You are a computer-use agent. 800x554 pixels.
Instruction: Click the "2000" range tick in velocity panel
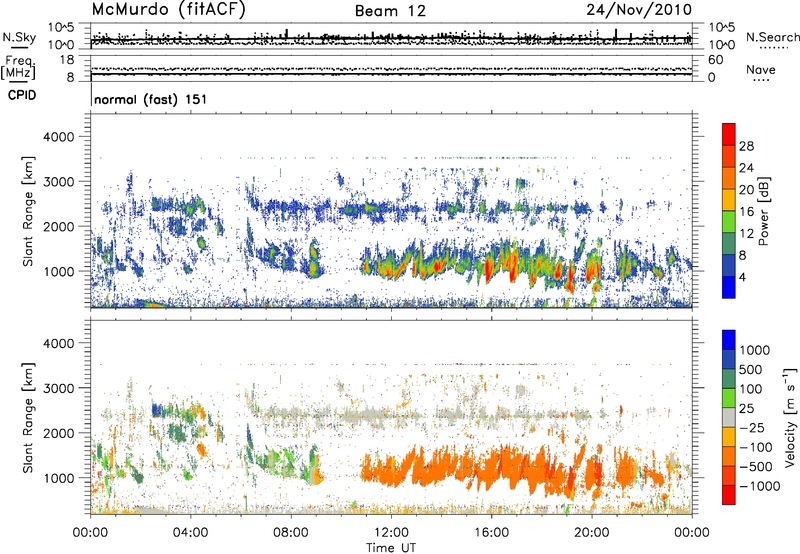pyautogui.click(x=57, y=433)
